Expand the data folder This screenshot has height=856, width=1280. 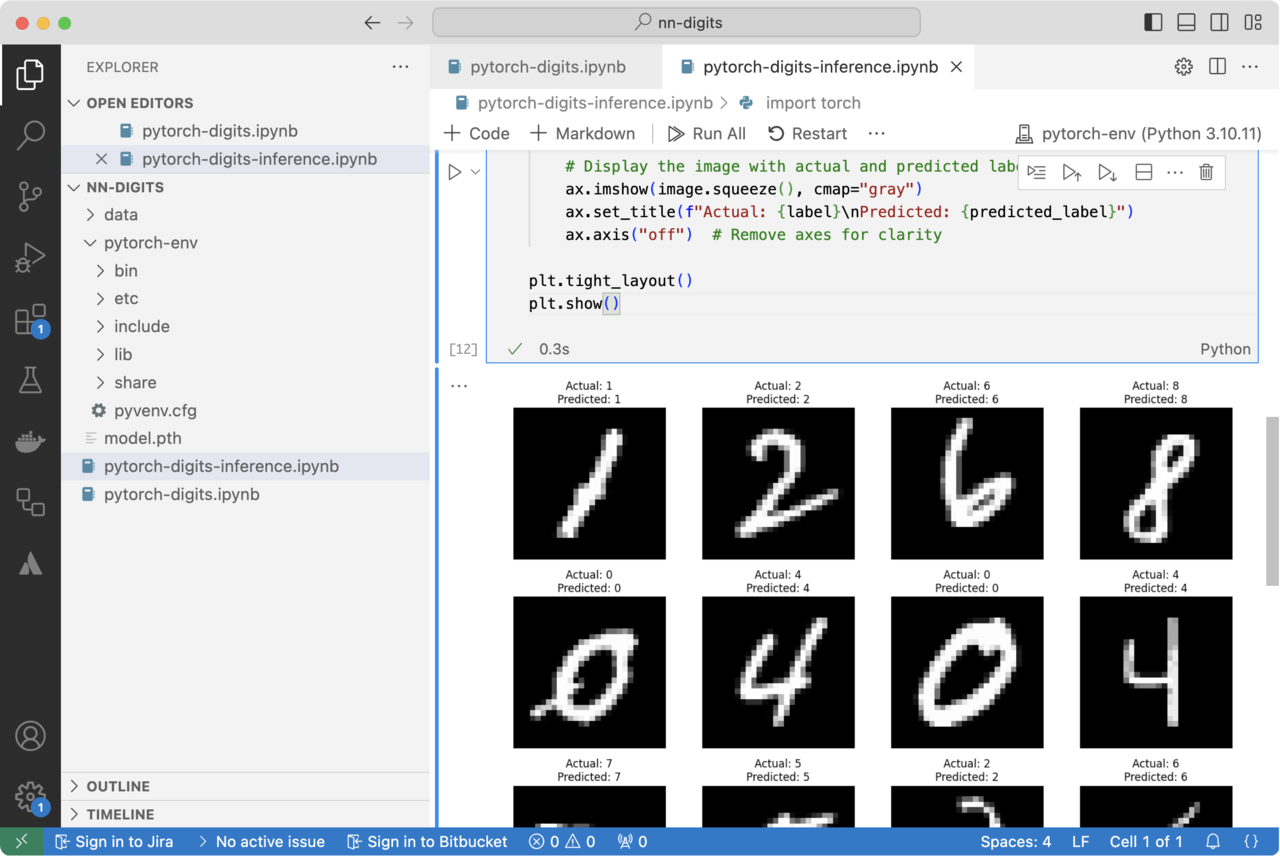coord(120,215)
